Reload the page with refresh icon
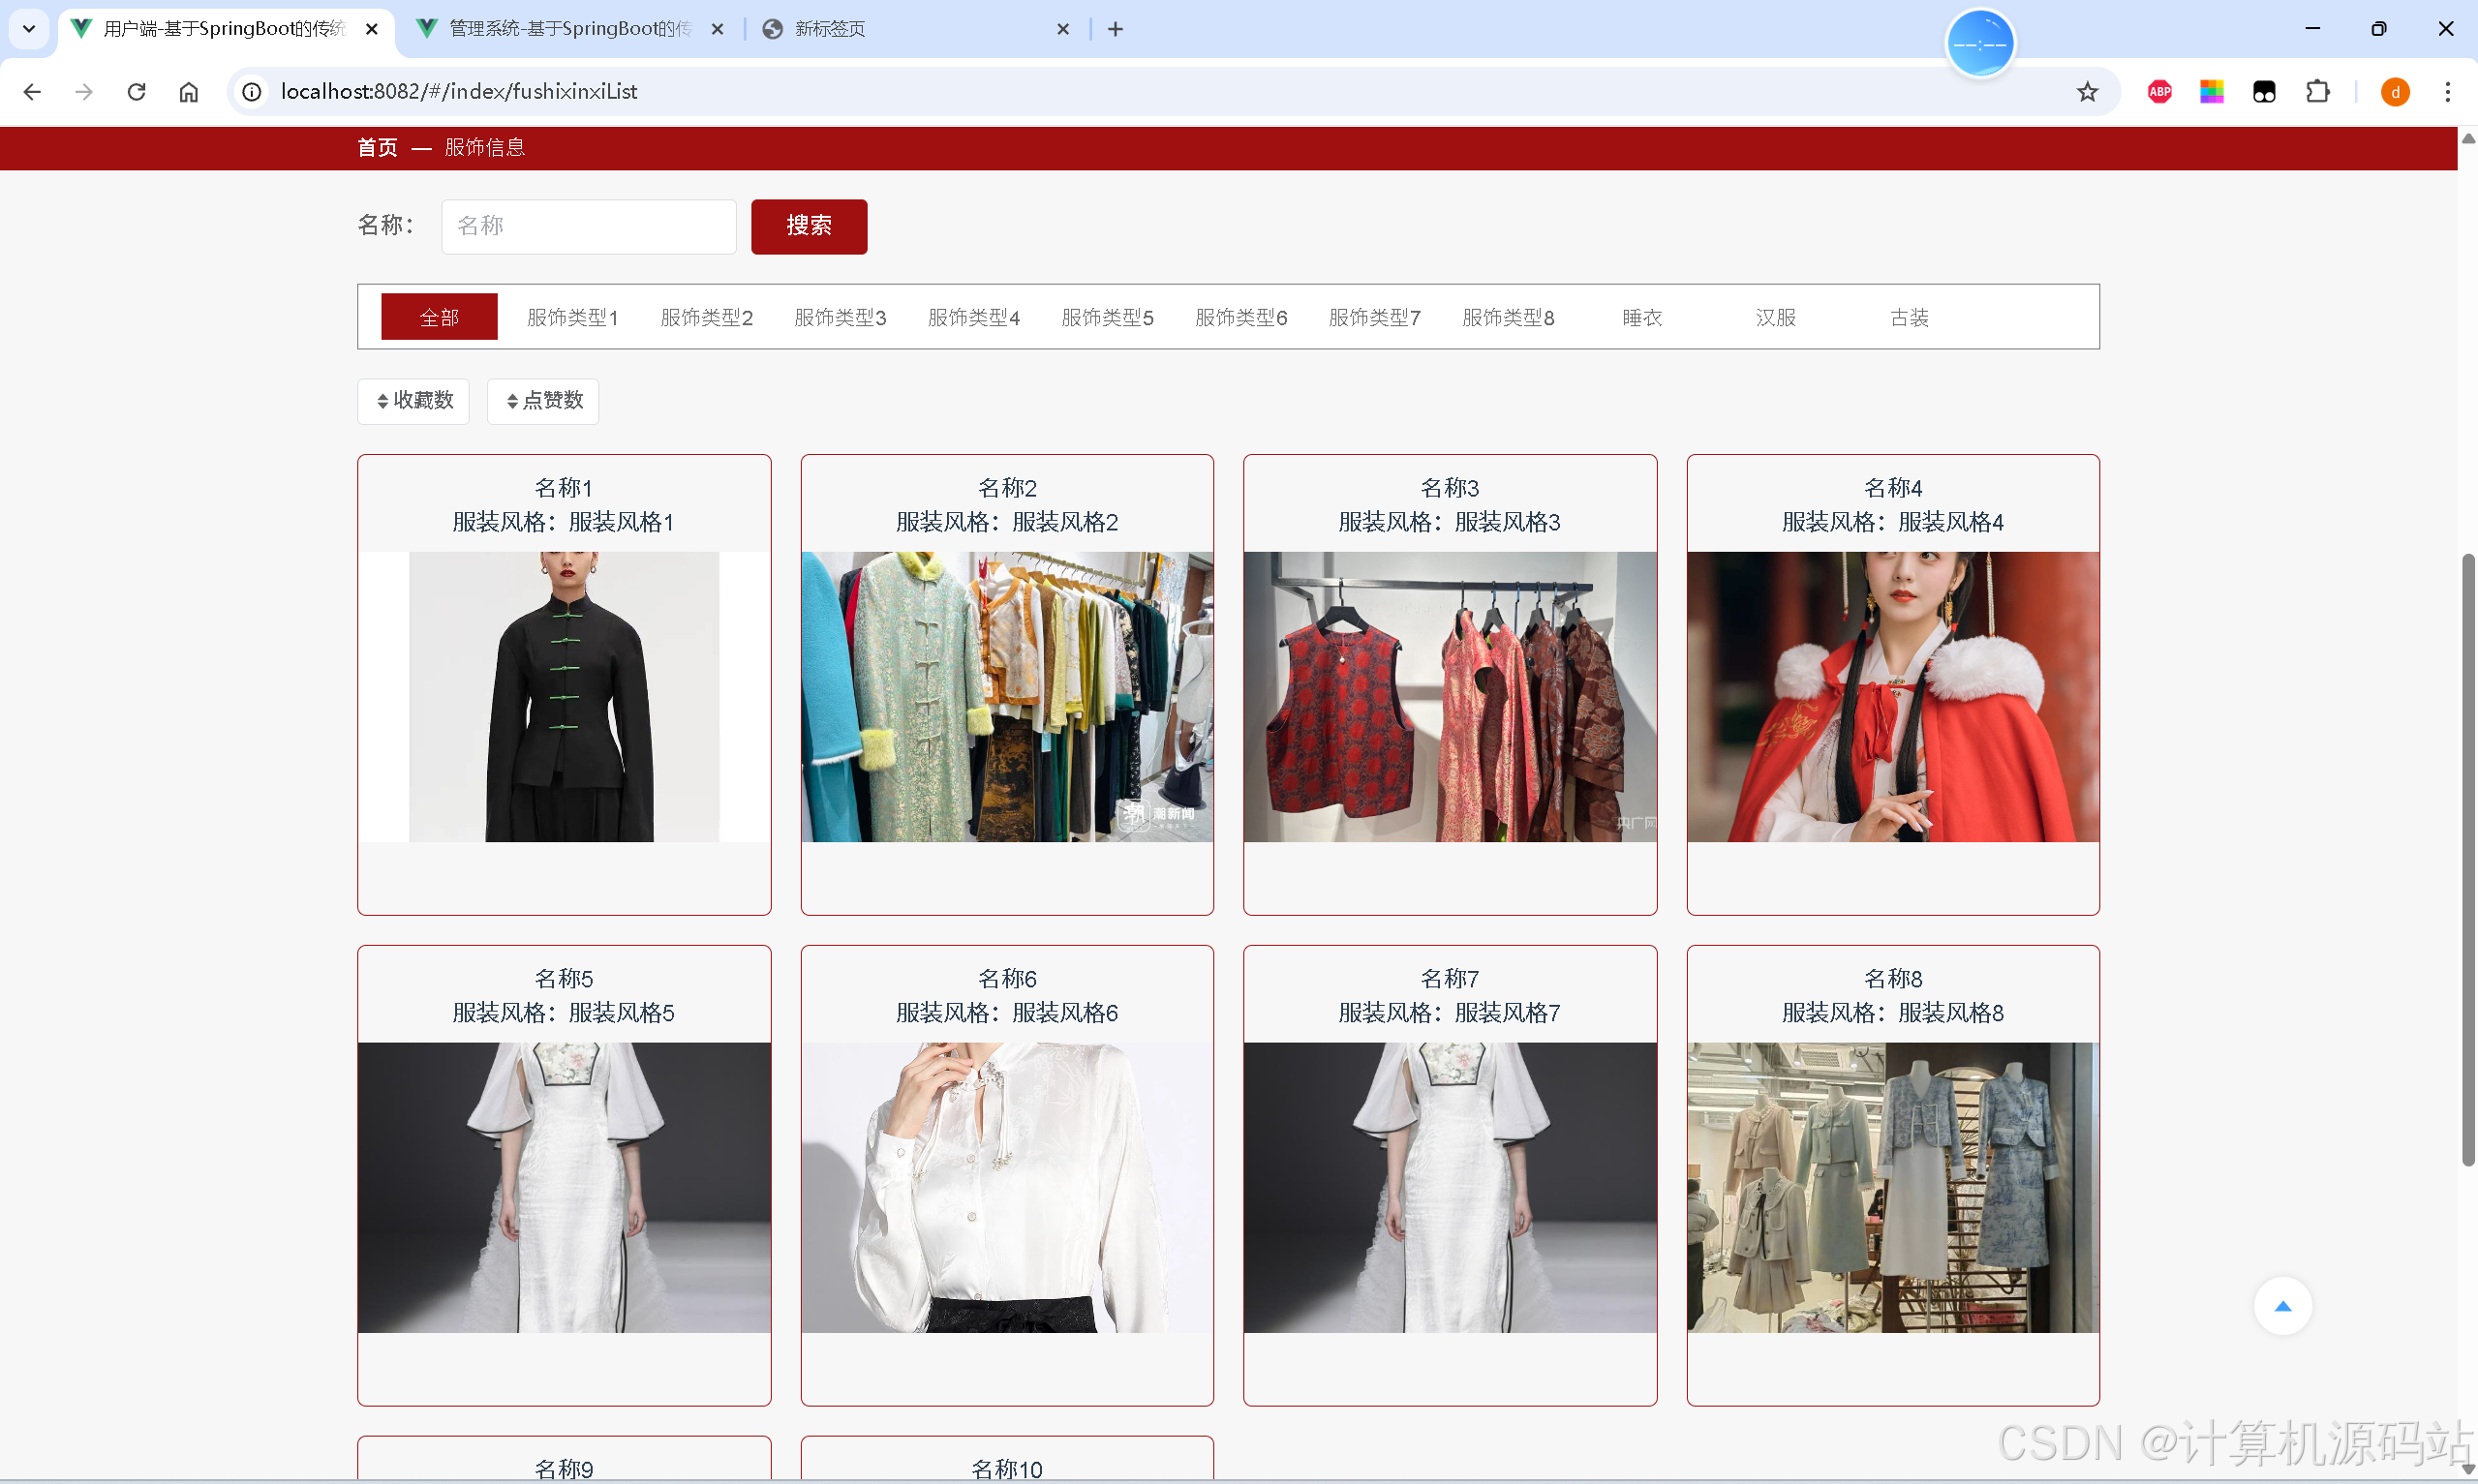 coord(137,92)
